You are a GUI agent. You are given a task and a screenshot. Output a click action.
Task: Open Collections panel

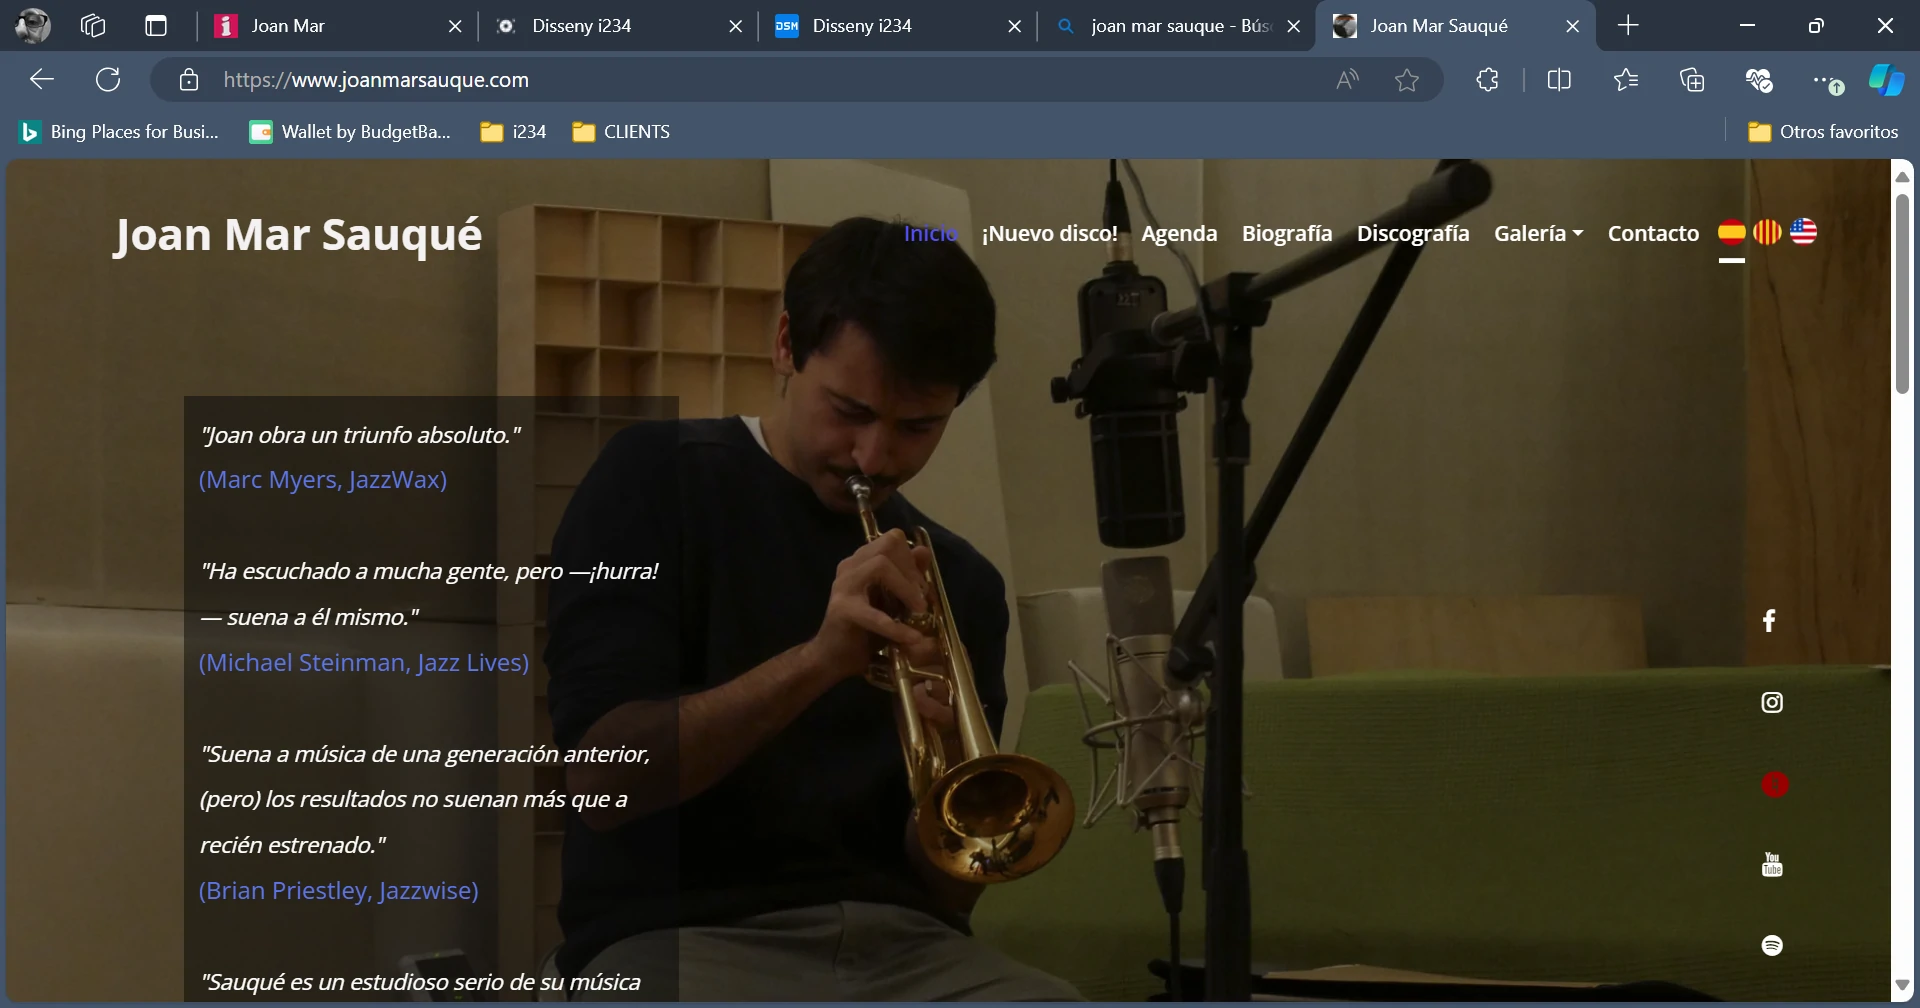click(1692, 80)
